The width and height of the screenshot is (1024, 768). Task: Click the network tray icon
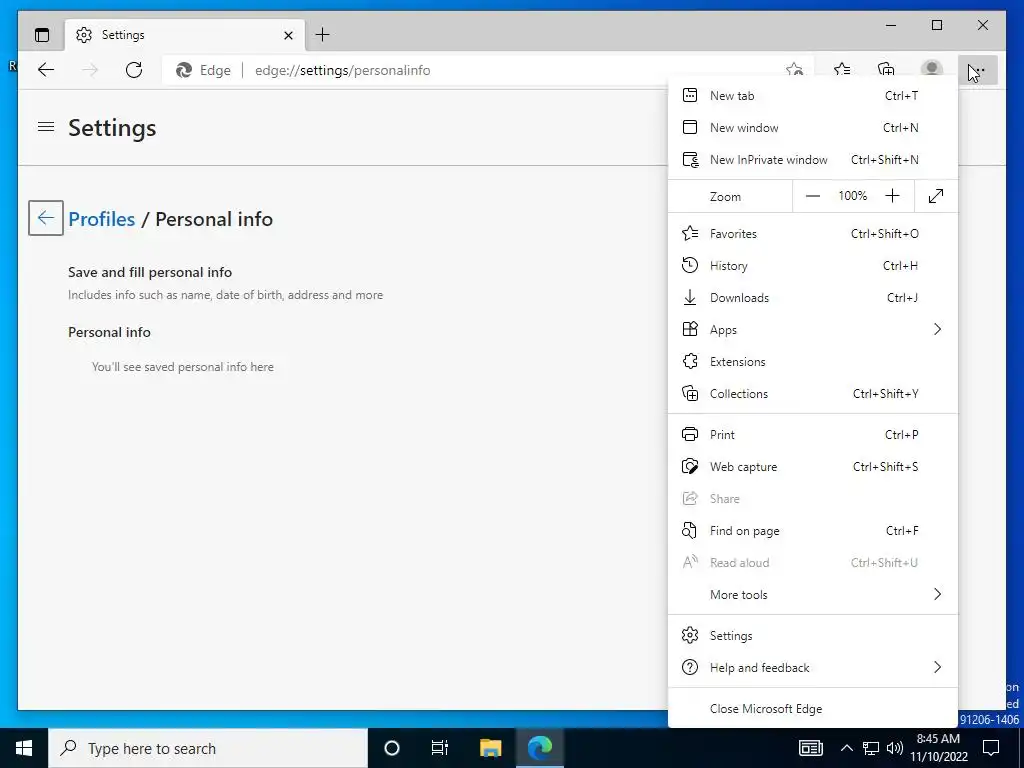click(871, 748)
